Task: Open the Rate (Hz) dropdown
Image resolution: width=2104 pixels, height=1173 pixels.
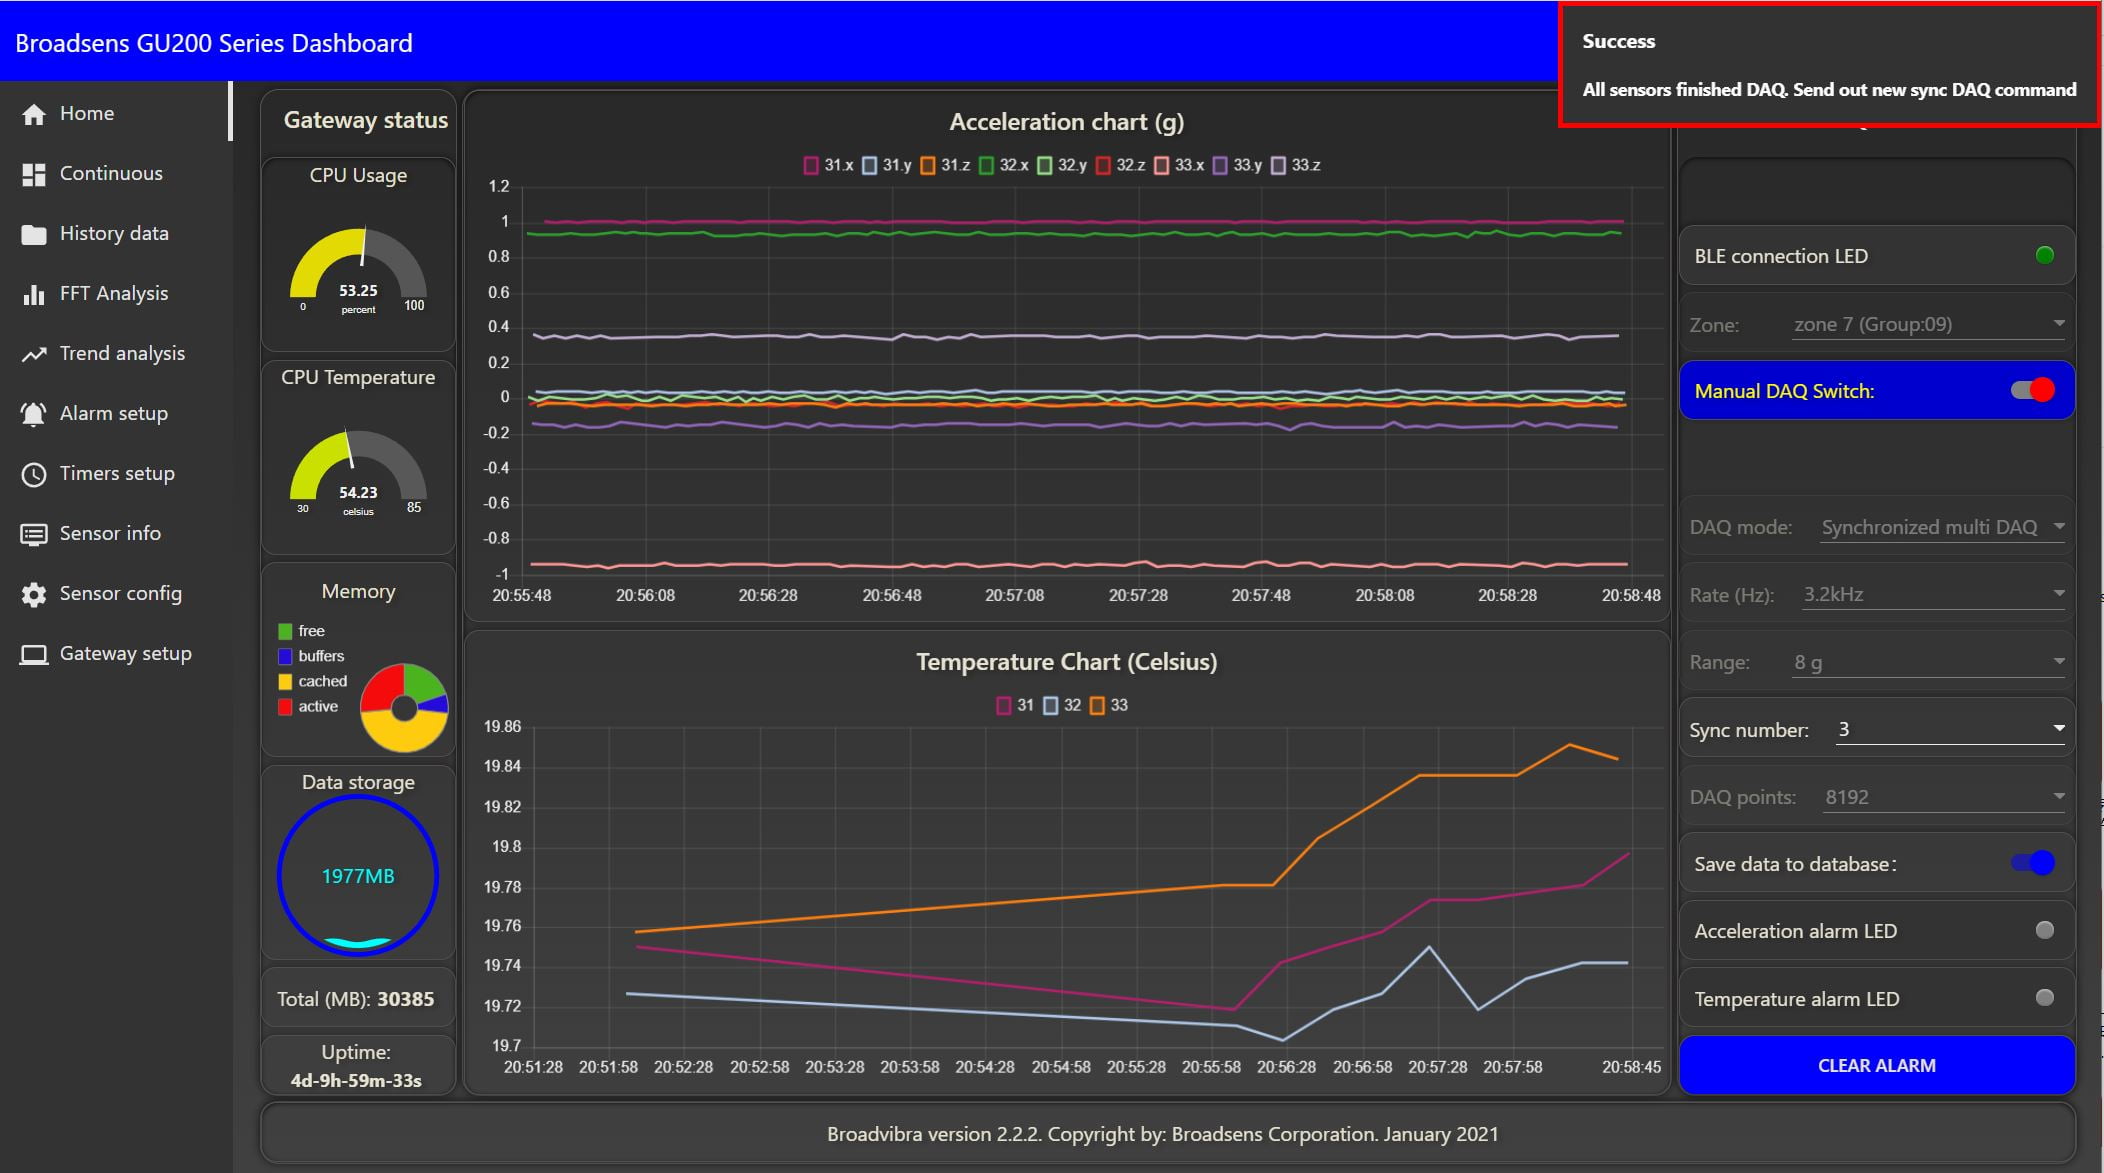Action: click(x=1933, y=594)
